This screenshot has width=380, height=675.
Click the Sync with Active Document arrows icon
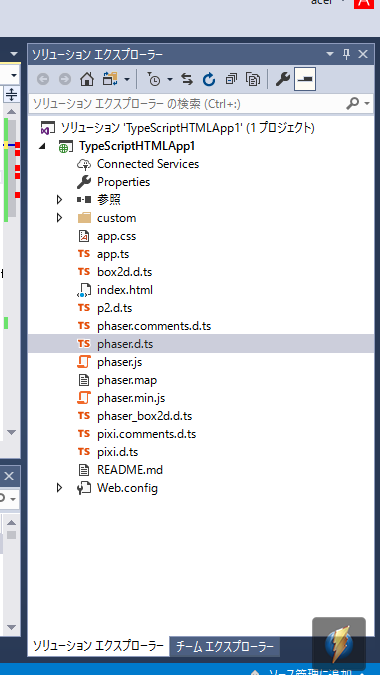[x=187, y=79]
